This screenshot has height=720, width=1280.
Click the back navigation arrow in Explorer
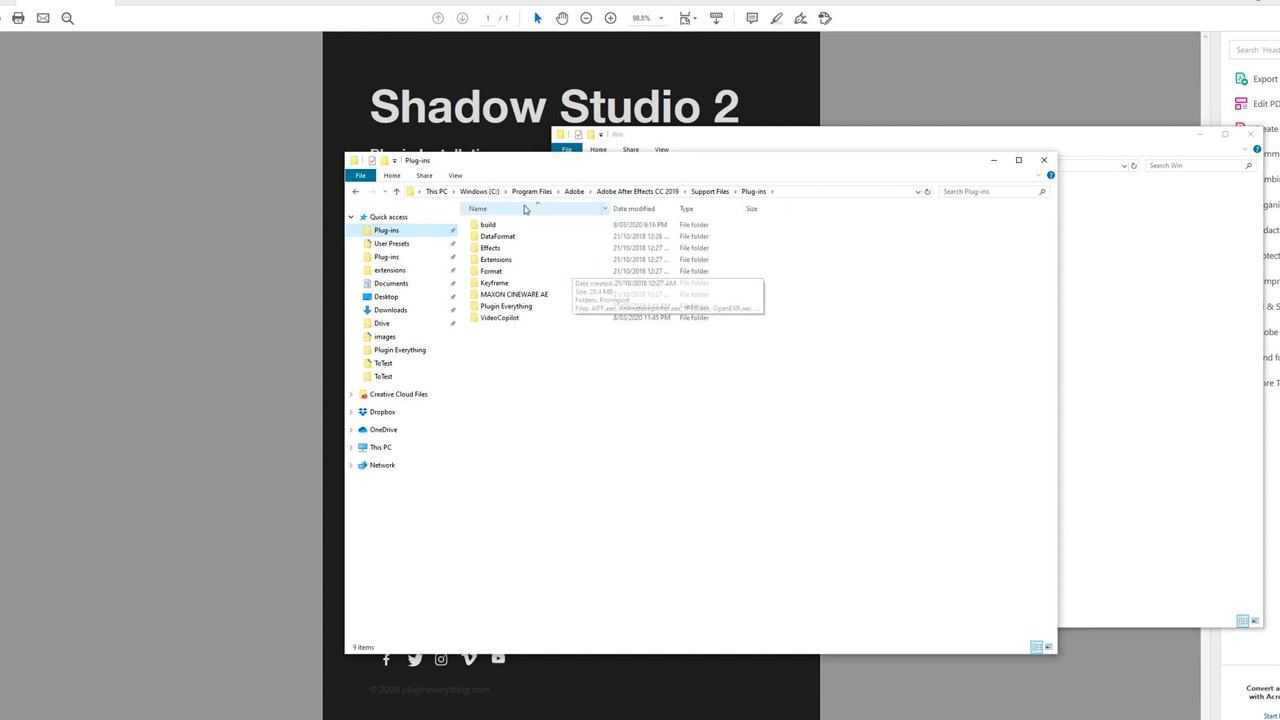[x=356, y=191]
